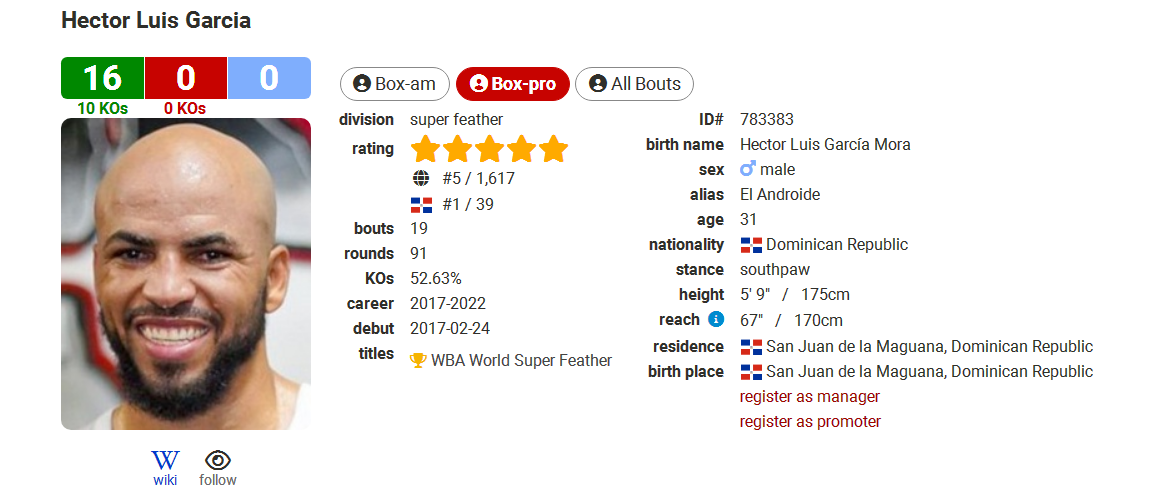Click the reach info icon
Image resolution: width=1168 pixels, height=497 pixels.
coord(716,320)
